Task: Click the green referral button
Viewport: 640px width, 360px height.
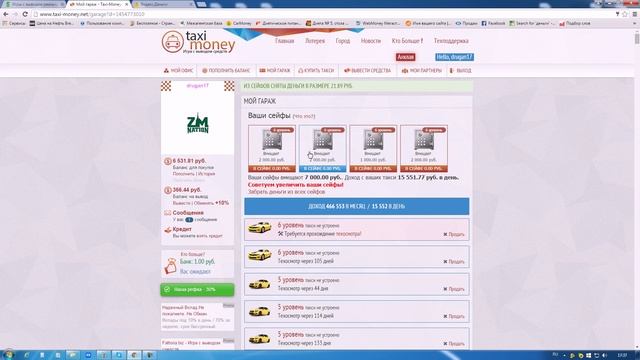Action: click(198, 289)
